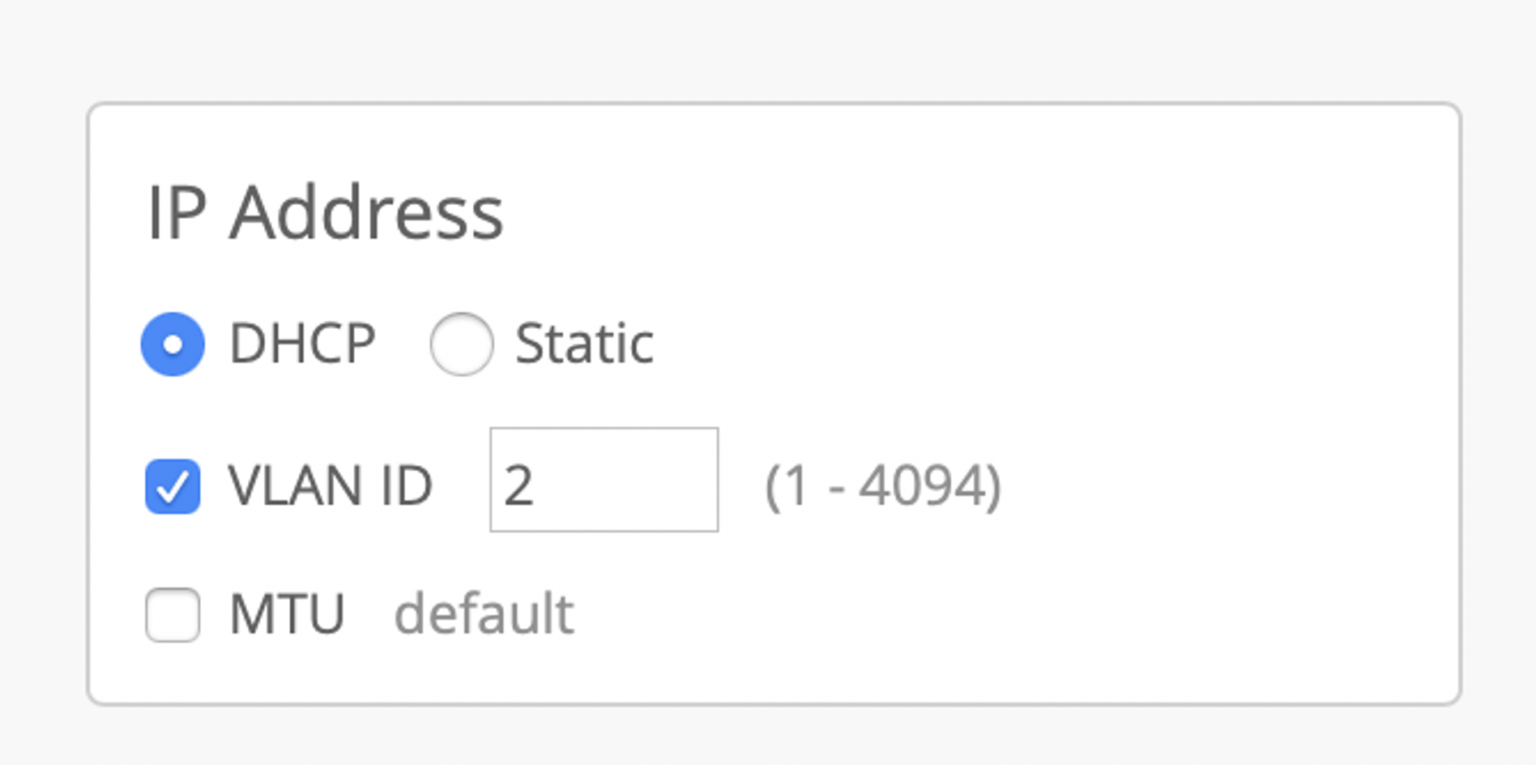The width and height of the screenshot is (1536, 765).
Task: Click the DHCP label text
Action: click(303, 344)
